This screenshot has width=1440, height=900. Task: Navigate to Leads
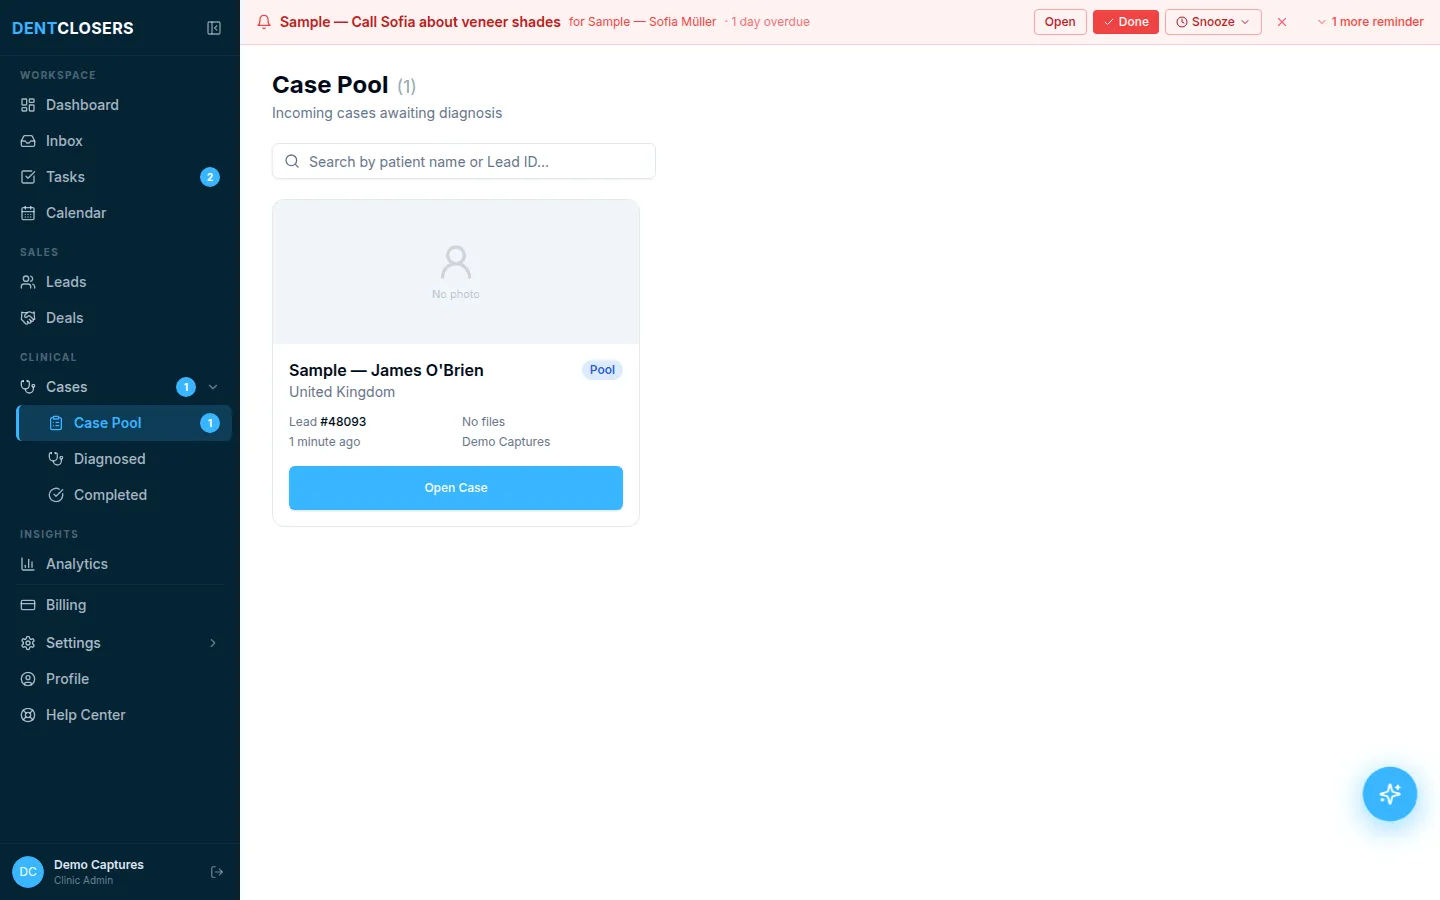pyautogui.click(x=120, y=282)
